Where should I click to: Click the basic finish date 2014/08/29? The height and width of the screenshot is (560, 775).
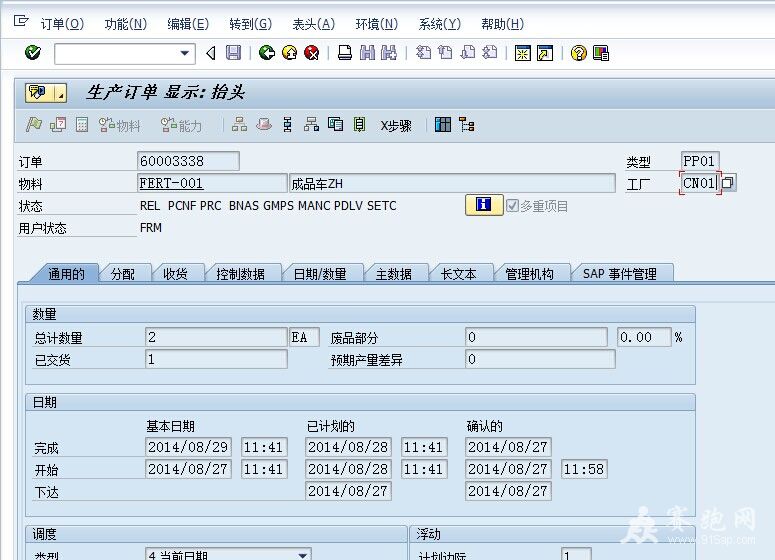click(188, 447)
